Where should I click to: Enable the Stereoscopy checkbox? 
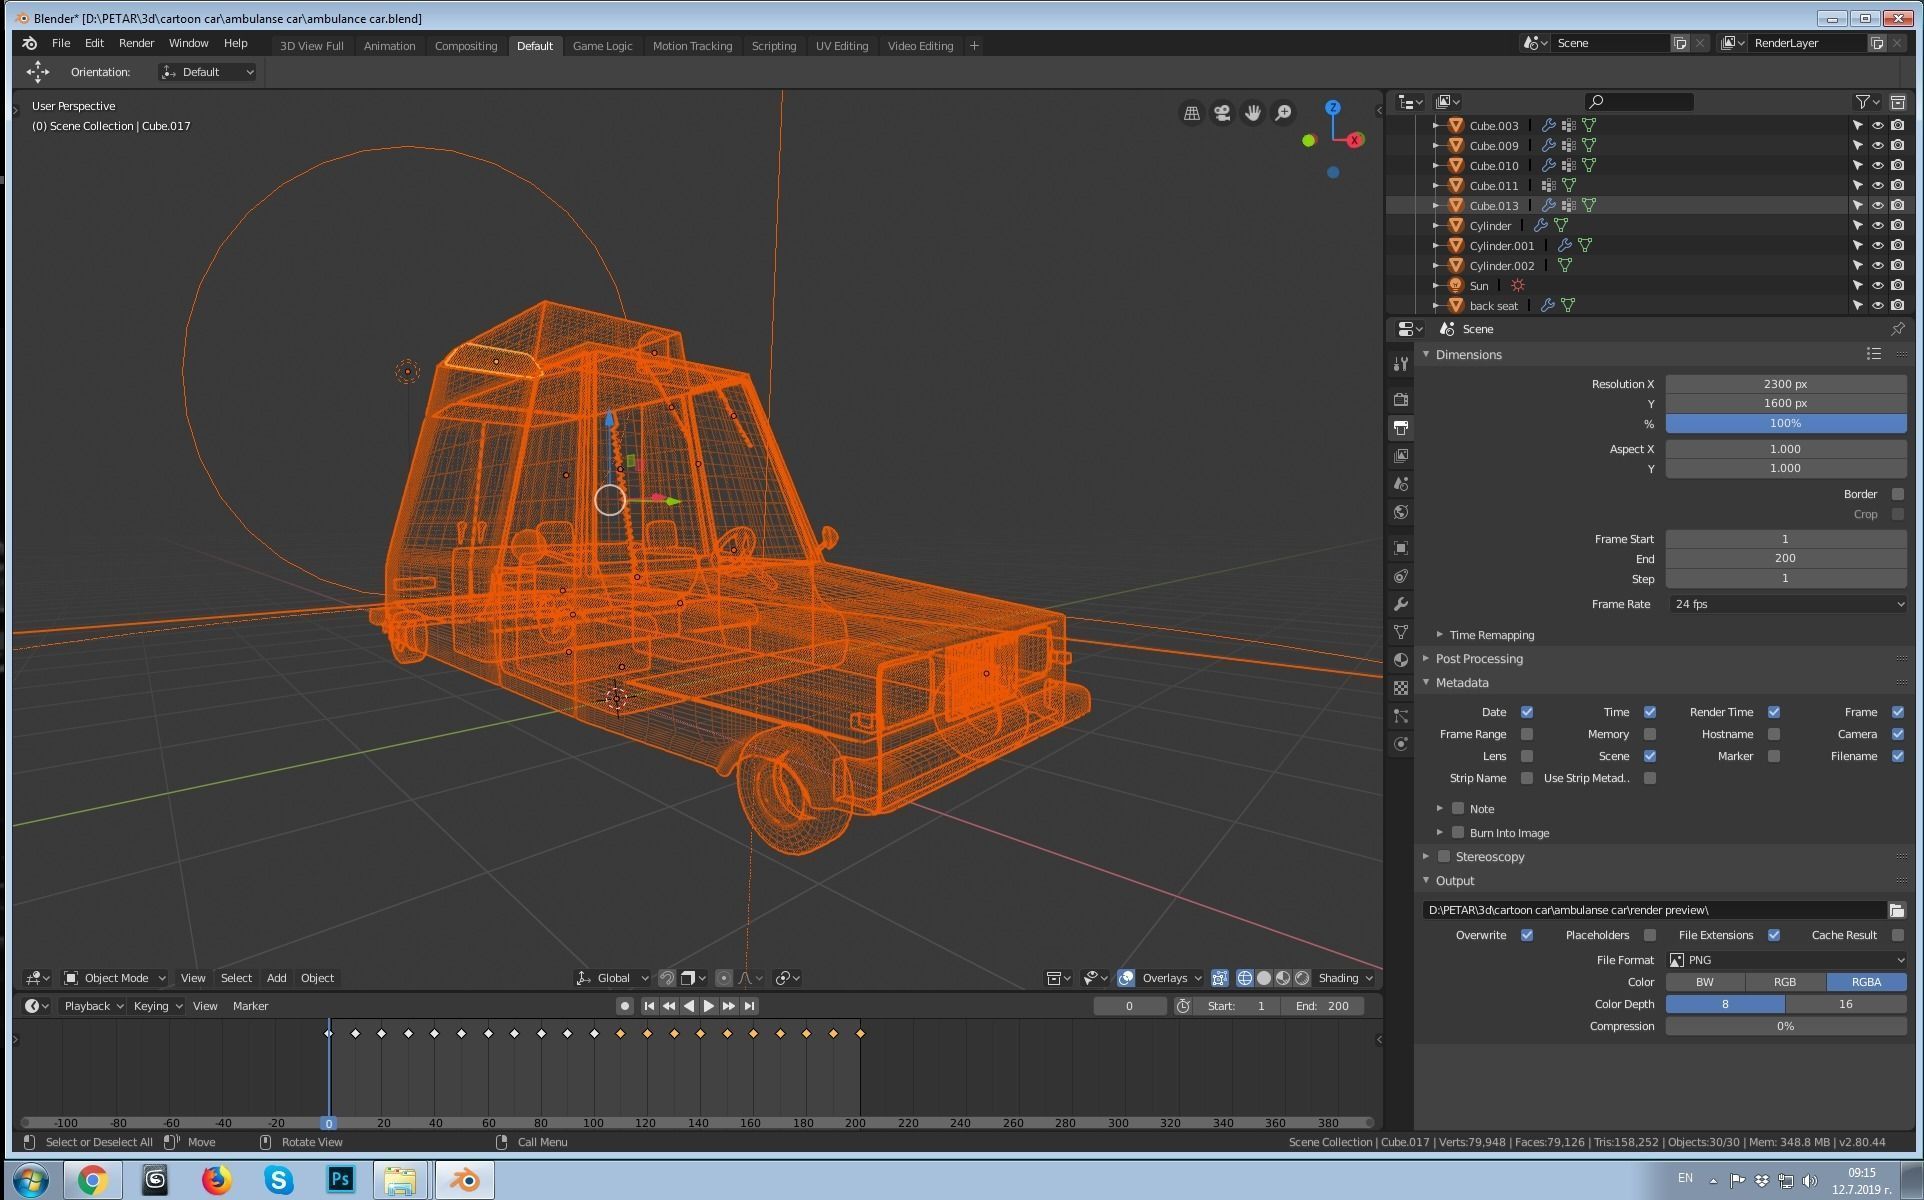coord(1444,857)
